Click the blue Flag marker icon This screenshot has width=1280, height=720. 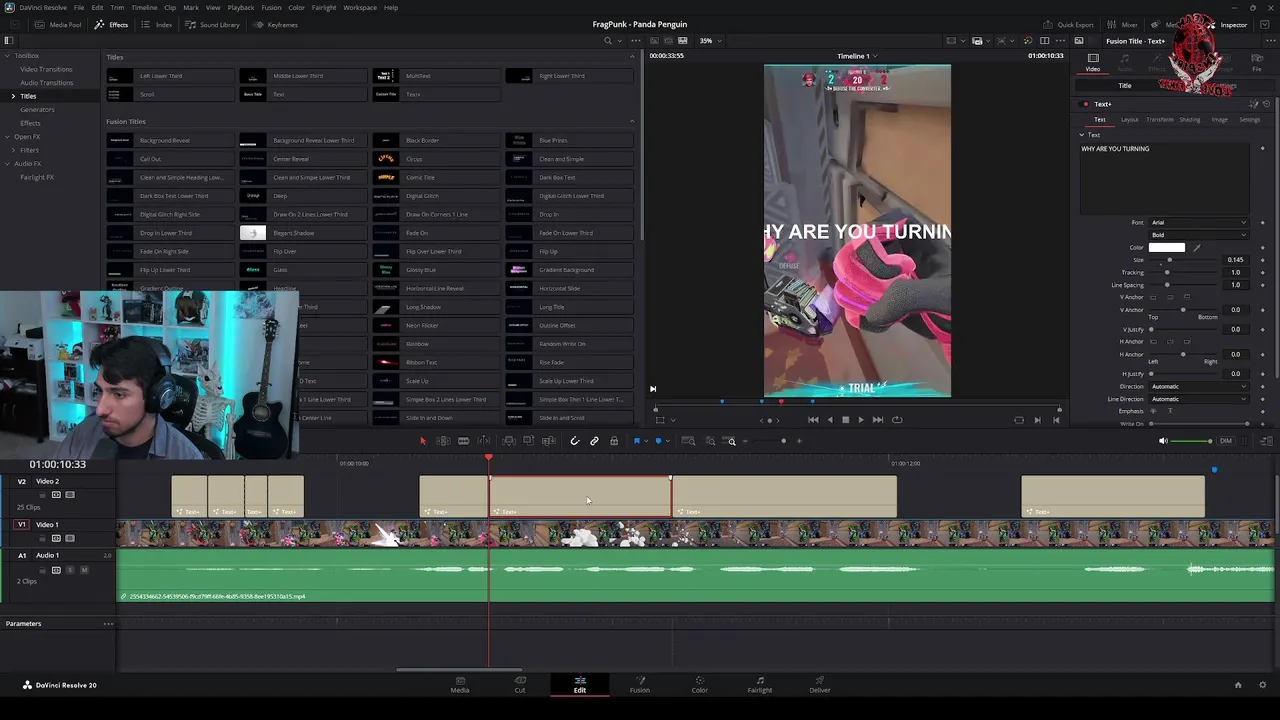pyautogui.click(x=637, y=441)
